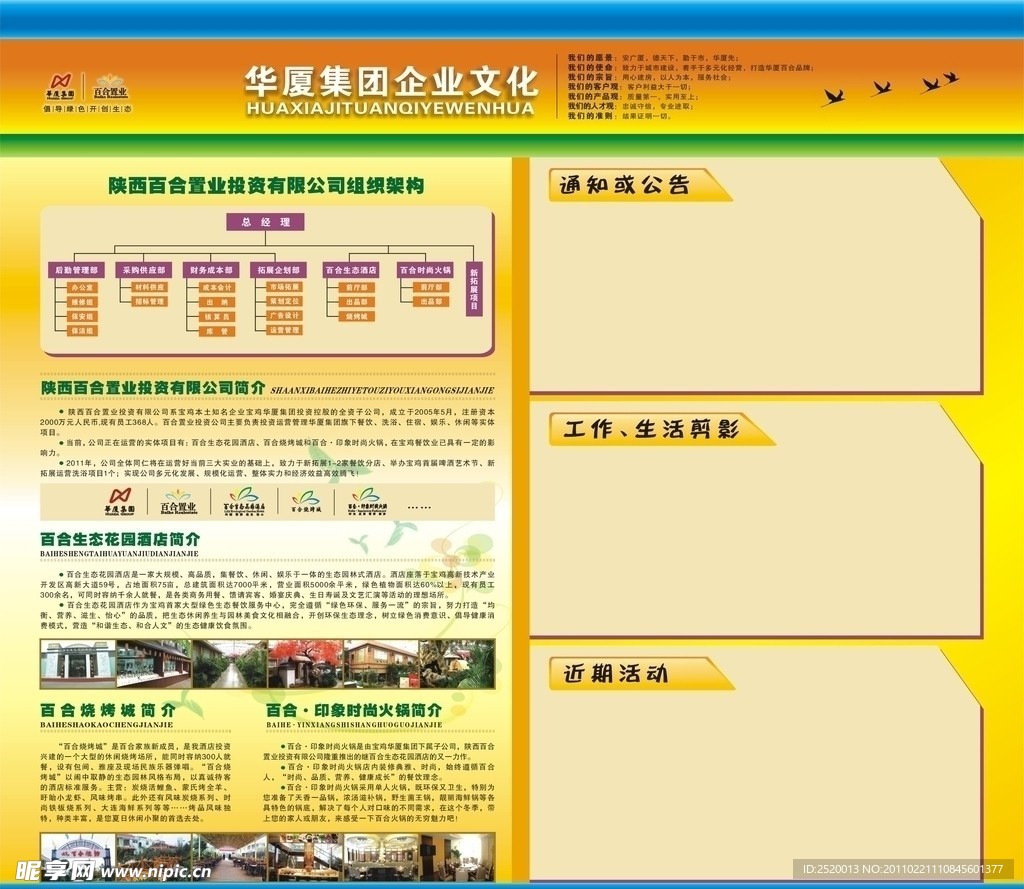The height and width of the screenshot is (889, 1024).
Task: Select the 办公室 sub-unit box
Action: coord(83,287)
